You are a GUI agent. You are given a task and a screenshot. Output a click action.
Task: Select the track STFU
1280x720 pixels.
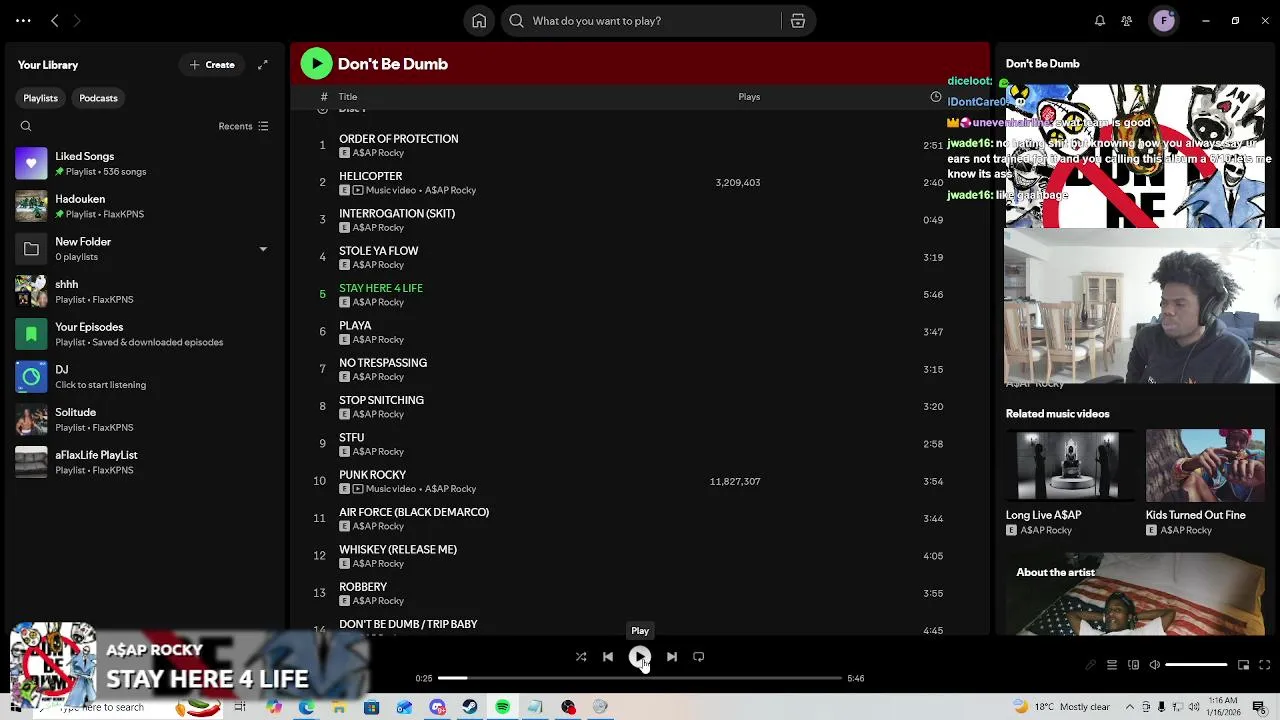(351, 437)
